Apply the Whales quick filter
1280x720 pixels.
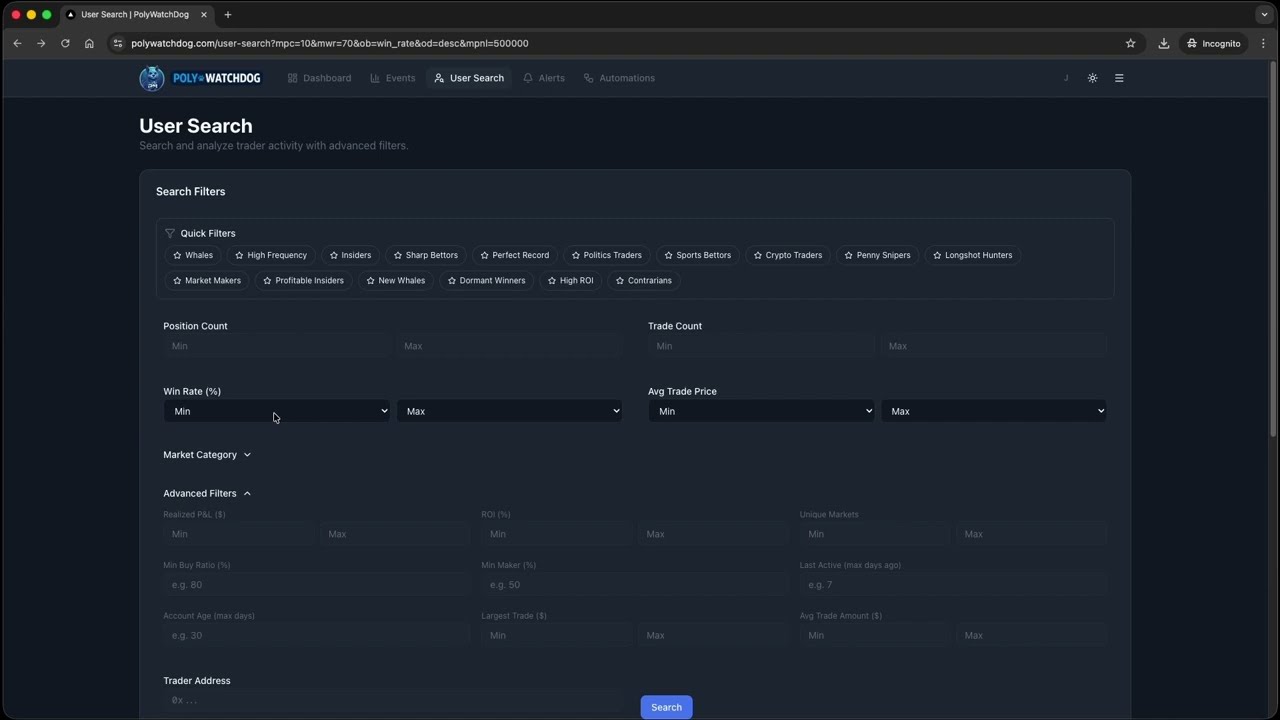tap(193, 255)
